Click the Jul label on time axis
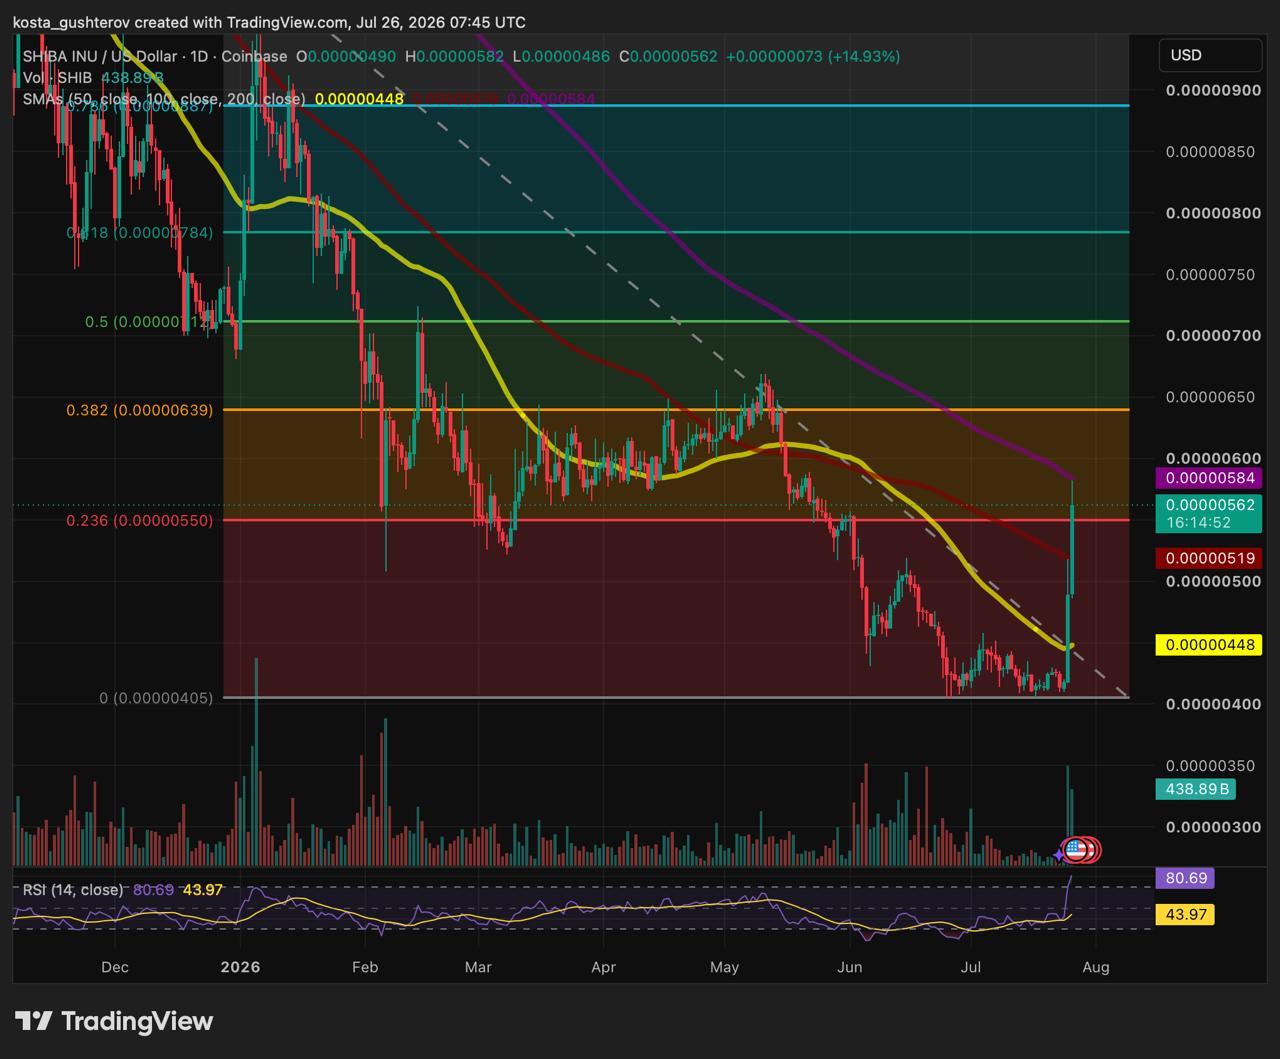This screenshot has width=1280, height=1059. click(970, 967)
